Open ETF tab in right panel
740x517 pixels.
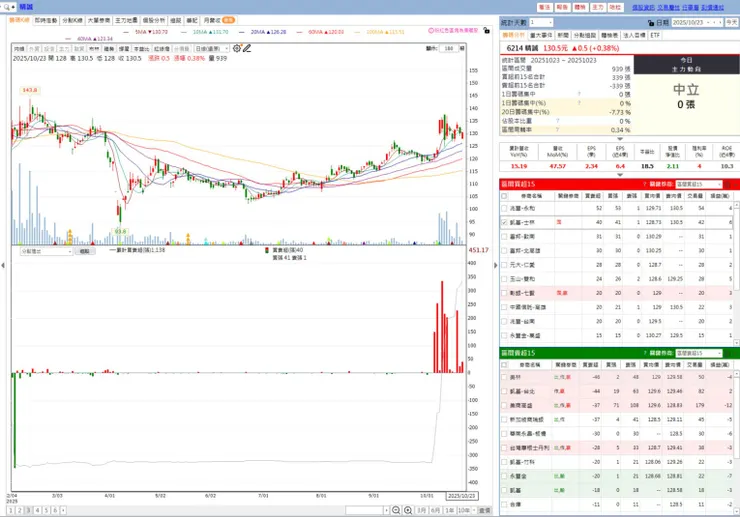[x=655, y=35]
